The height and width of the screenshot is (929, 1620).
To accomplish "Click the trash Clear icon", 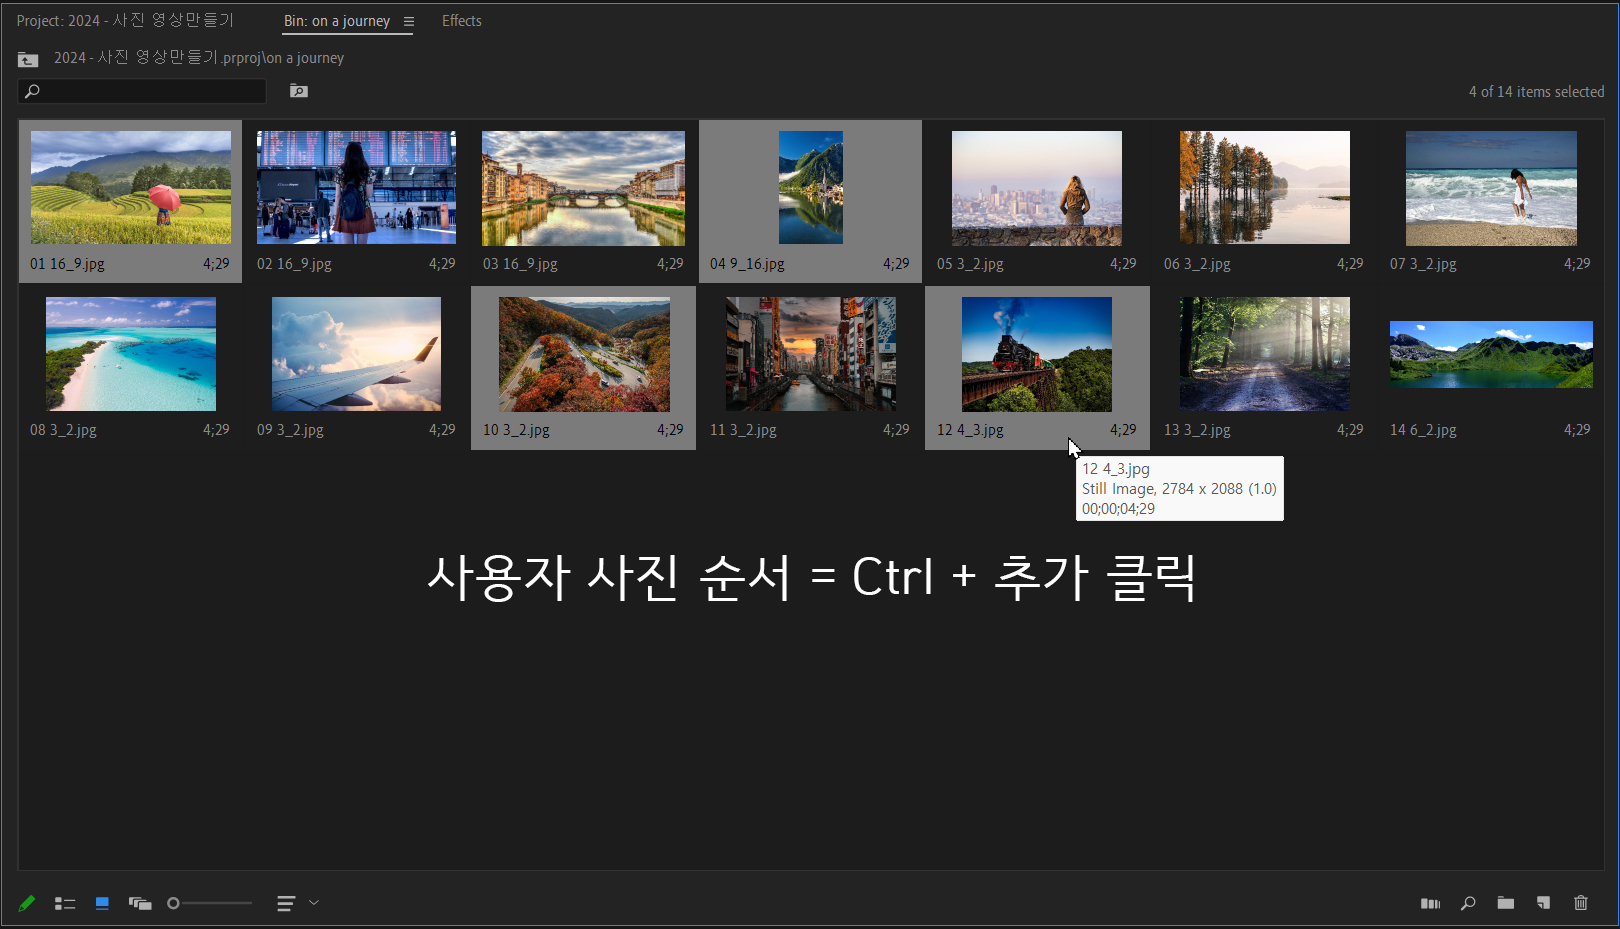I will pos(1581,903).
